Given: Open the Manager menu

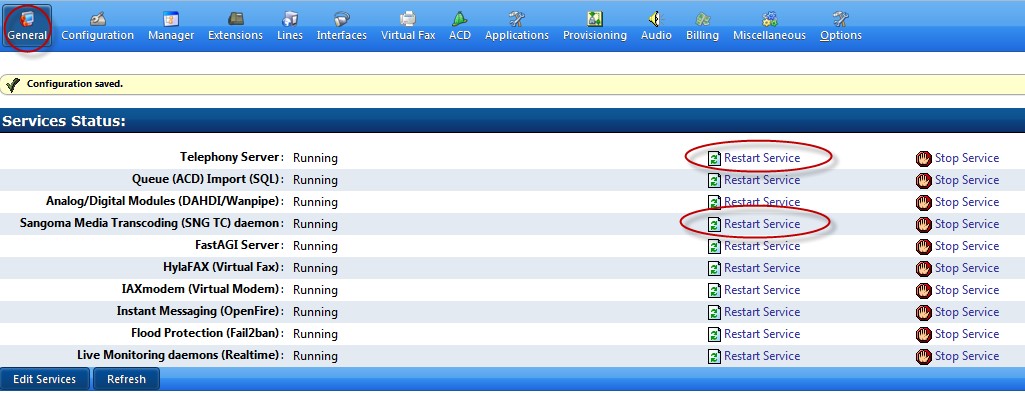Looking at the screenshot, I should click(x=171, y=27).
